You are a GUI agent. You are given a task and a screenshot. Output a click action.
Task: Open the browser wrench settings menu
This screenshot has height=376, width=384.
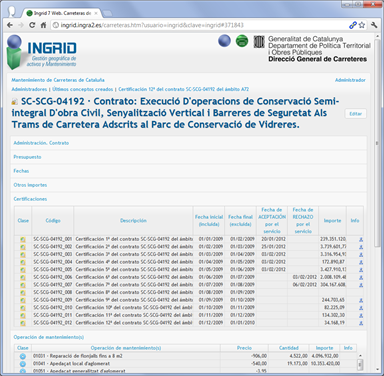pyautogui.click(x=374, y=25)
